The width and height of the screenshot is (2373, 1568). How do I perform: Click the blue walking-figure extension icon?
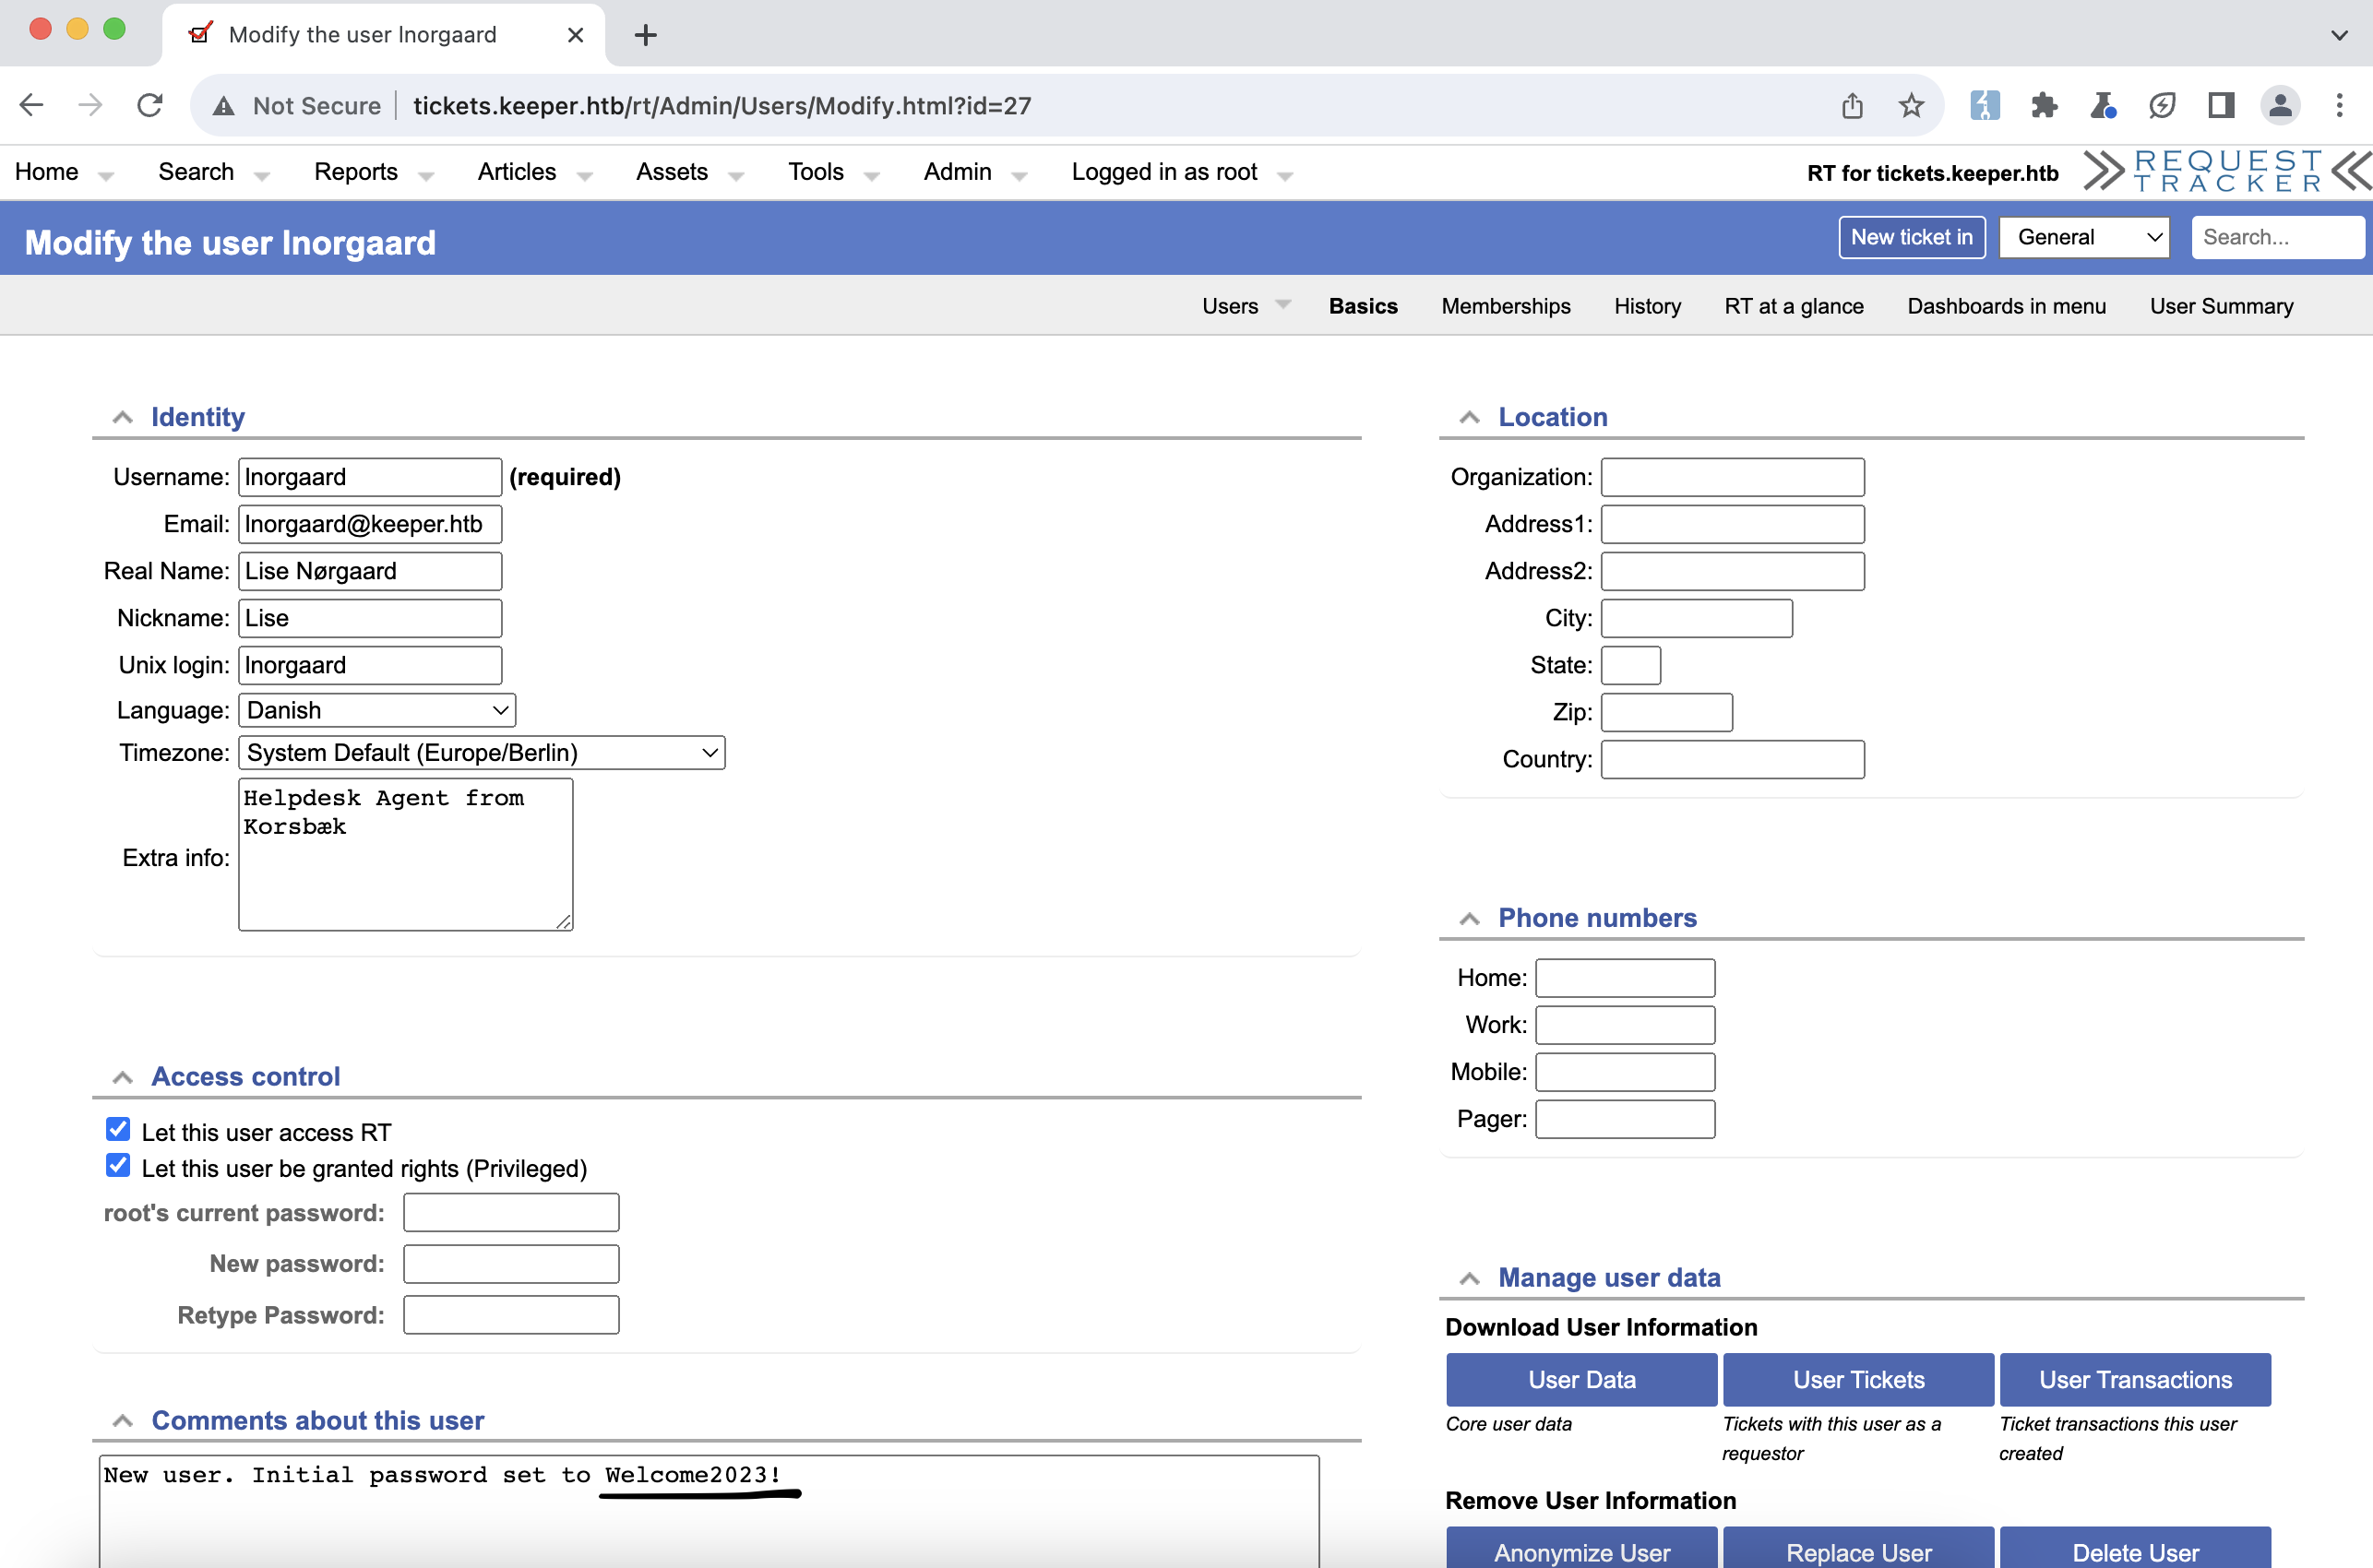click(1984, 105)
